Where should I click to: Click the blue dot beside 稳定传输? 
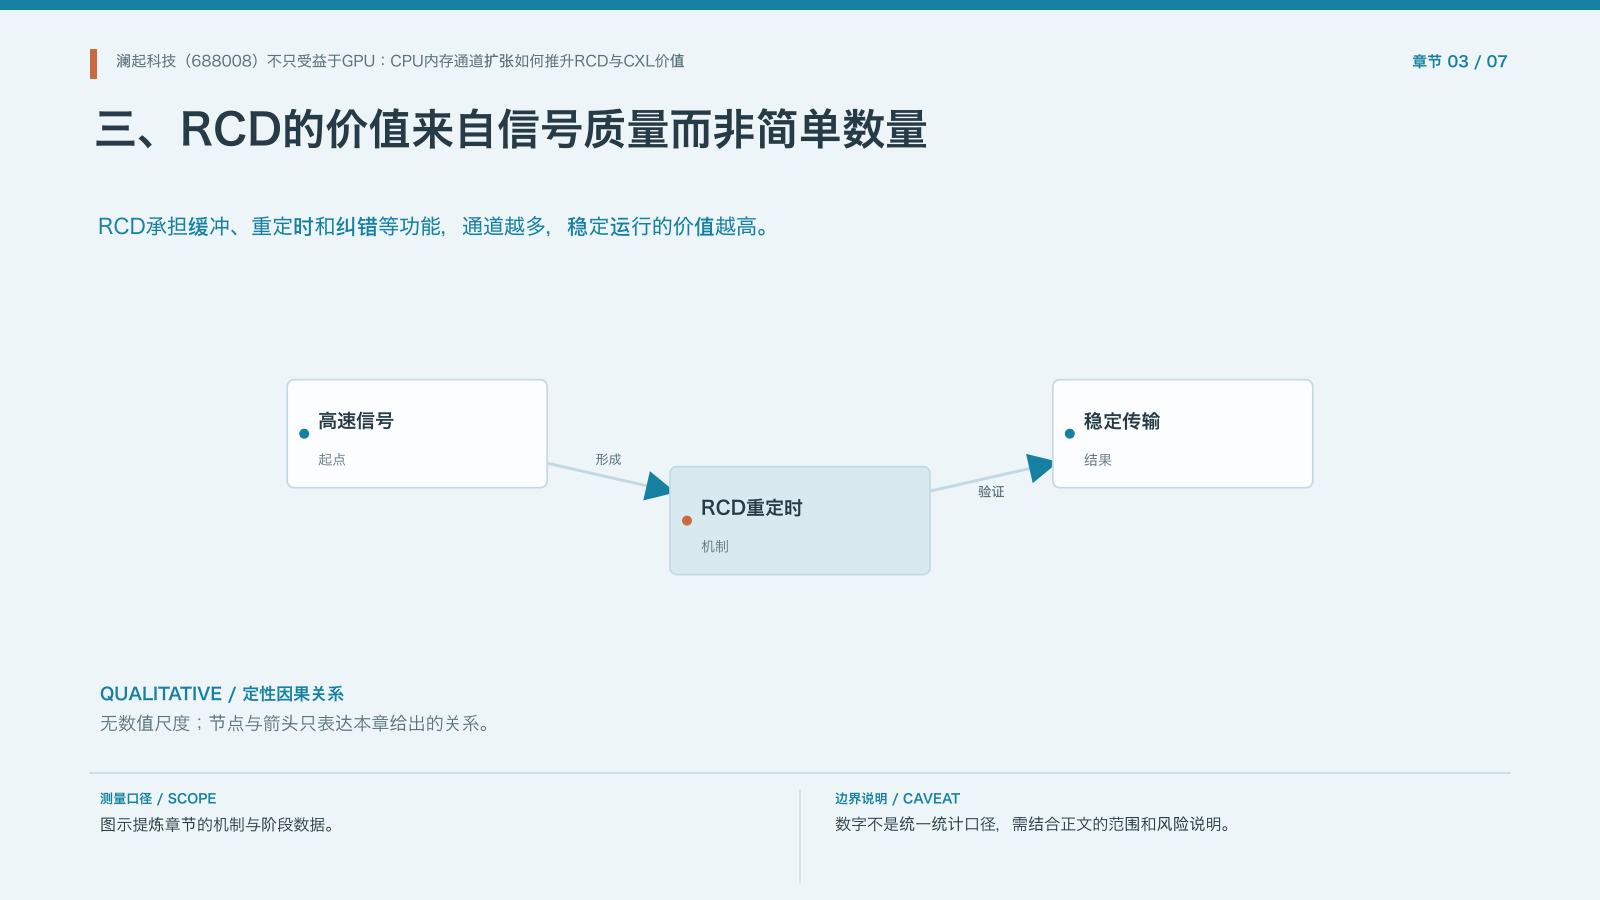click(1070, 434)
